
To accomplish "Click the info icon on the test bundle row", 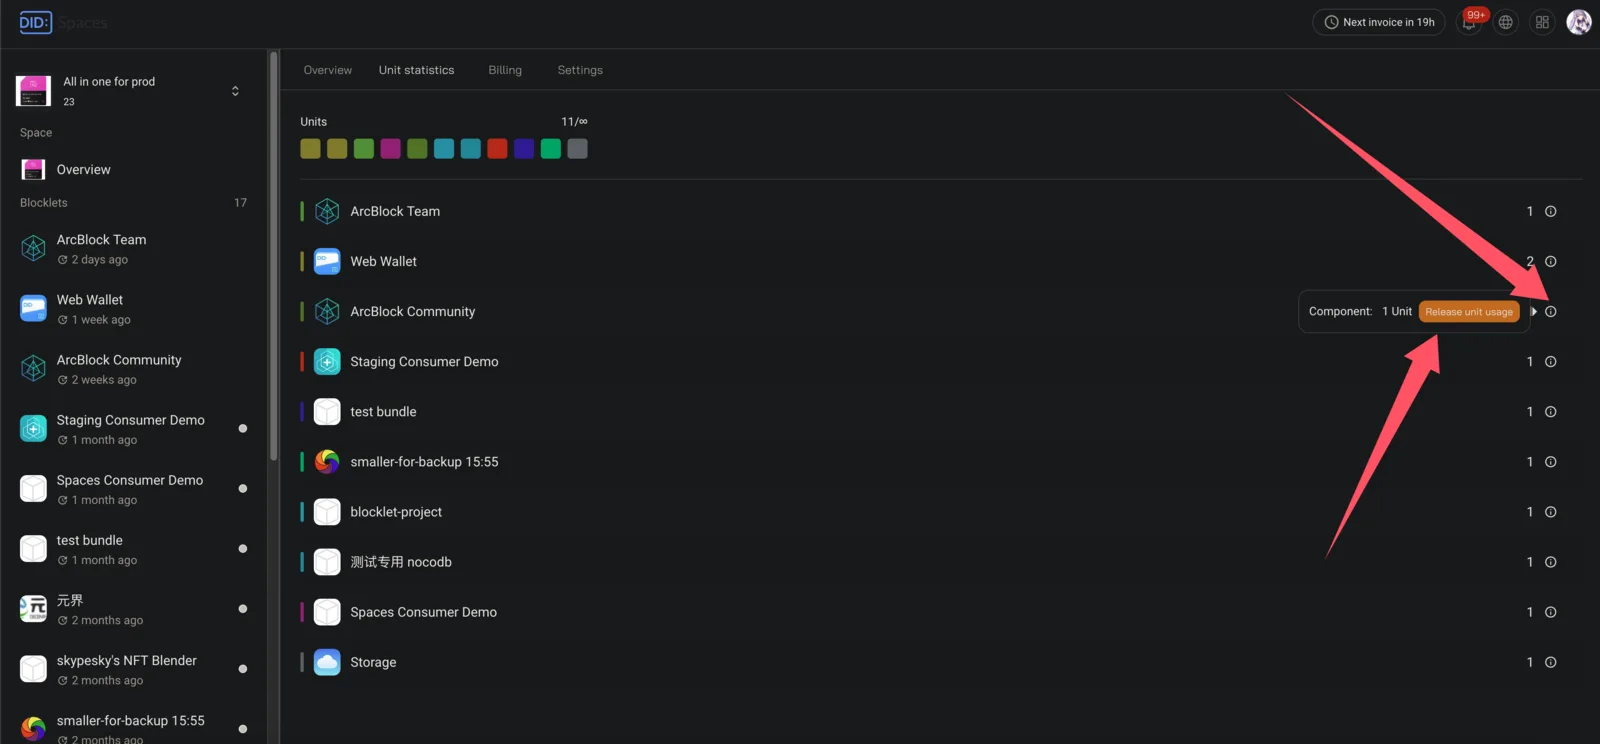I will [1550, 411].
